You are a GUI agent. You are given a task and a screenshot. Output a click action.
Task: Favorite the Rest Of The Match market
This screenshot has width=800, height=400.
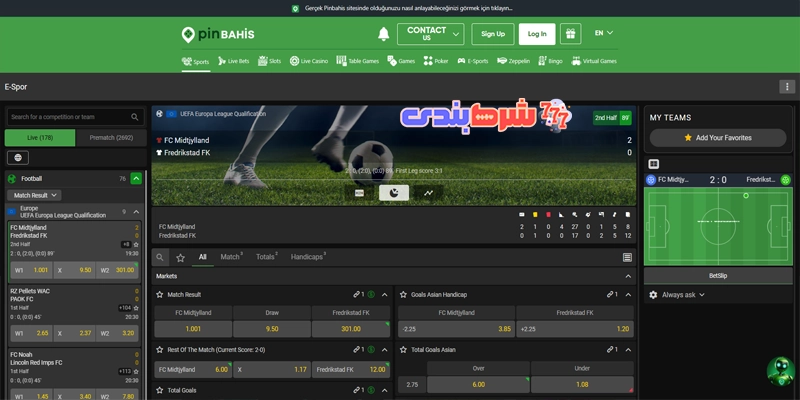pyautogui.click(x=160, y=350)
